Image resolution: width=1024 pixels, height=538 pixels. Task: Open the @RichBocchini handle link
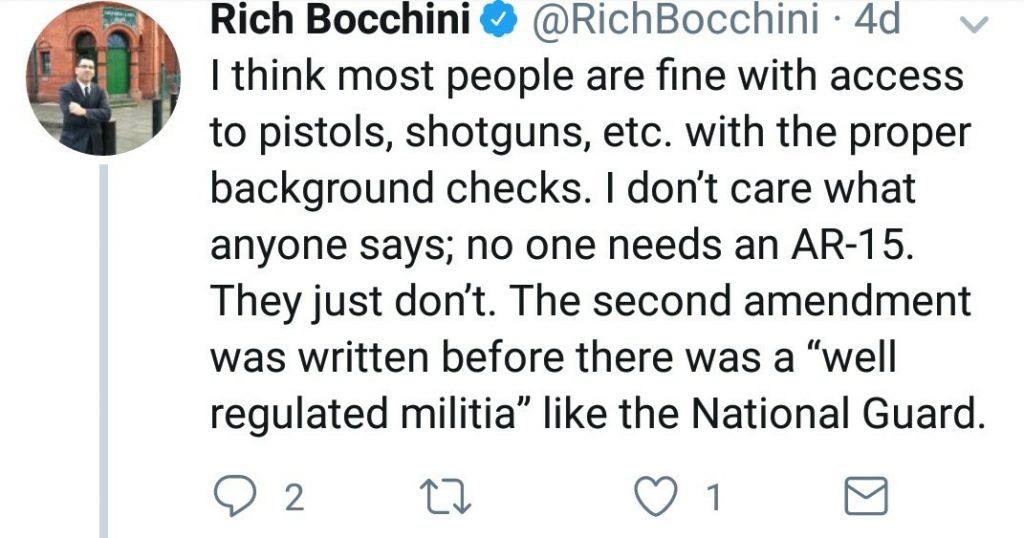675,20
